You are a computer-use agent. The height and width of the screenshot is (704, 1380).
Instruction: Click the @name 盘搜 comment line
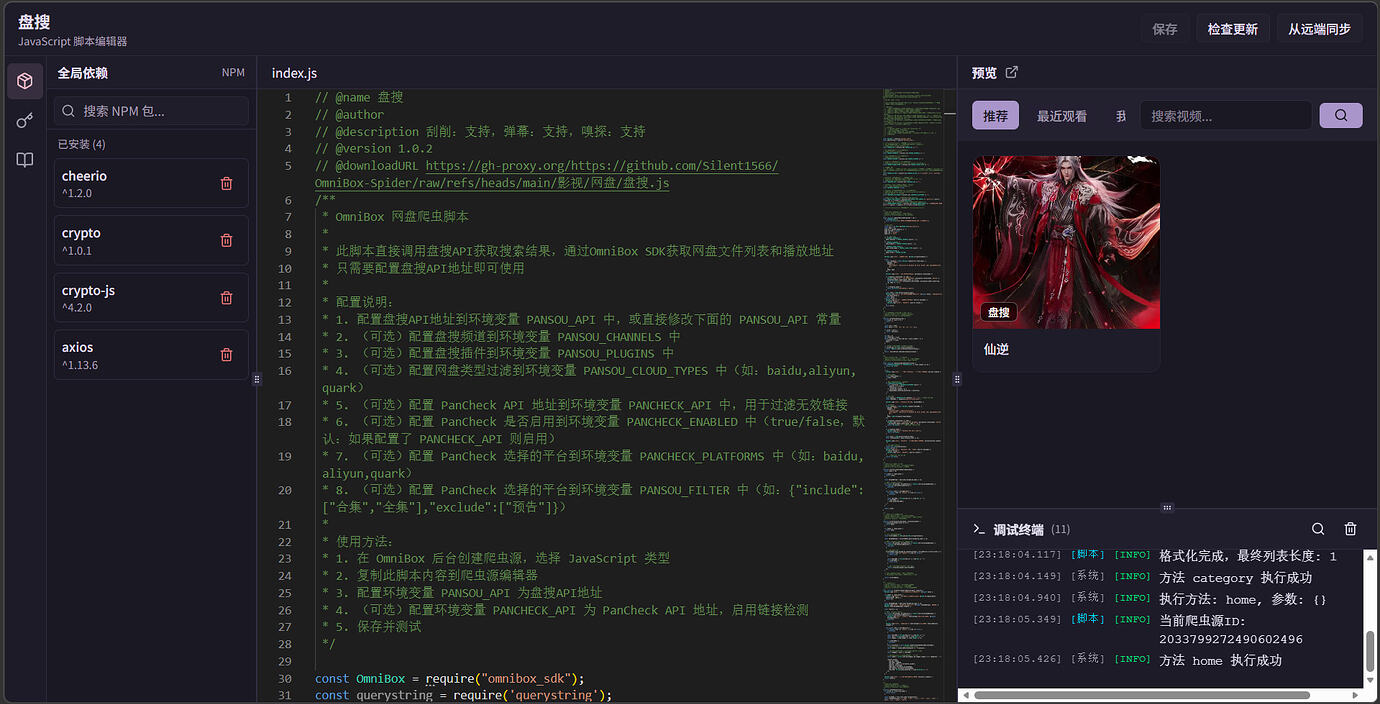359,98
